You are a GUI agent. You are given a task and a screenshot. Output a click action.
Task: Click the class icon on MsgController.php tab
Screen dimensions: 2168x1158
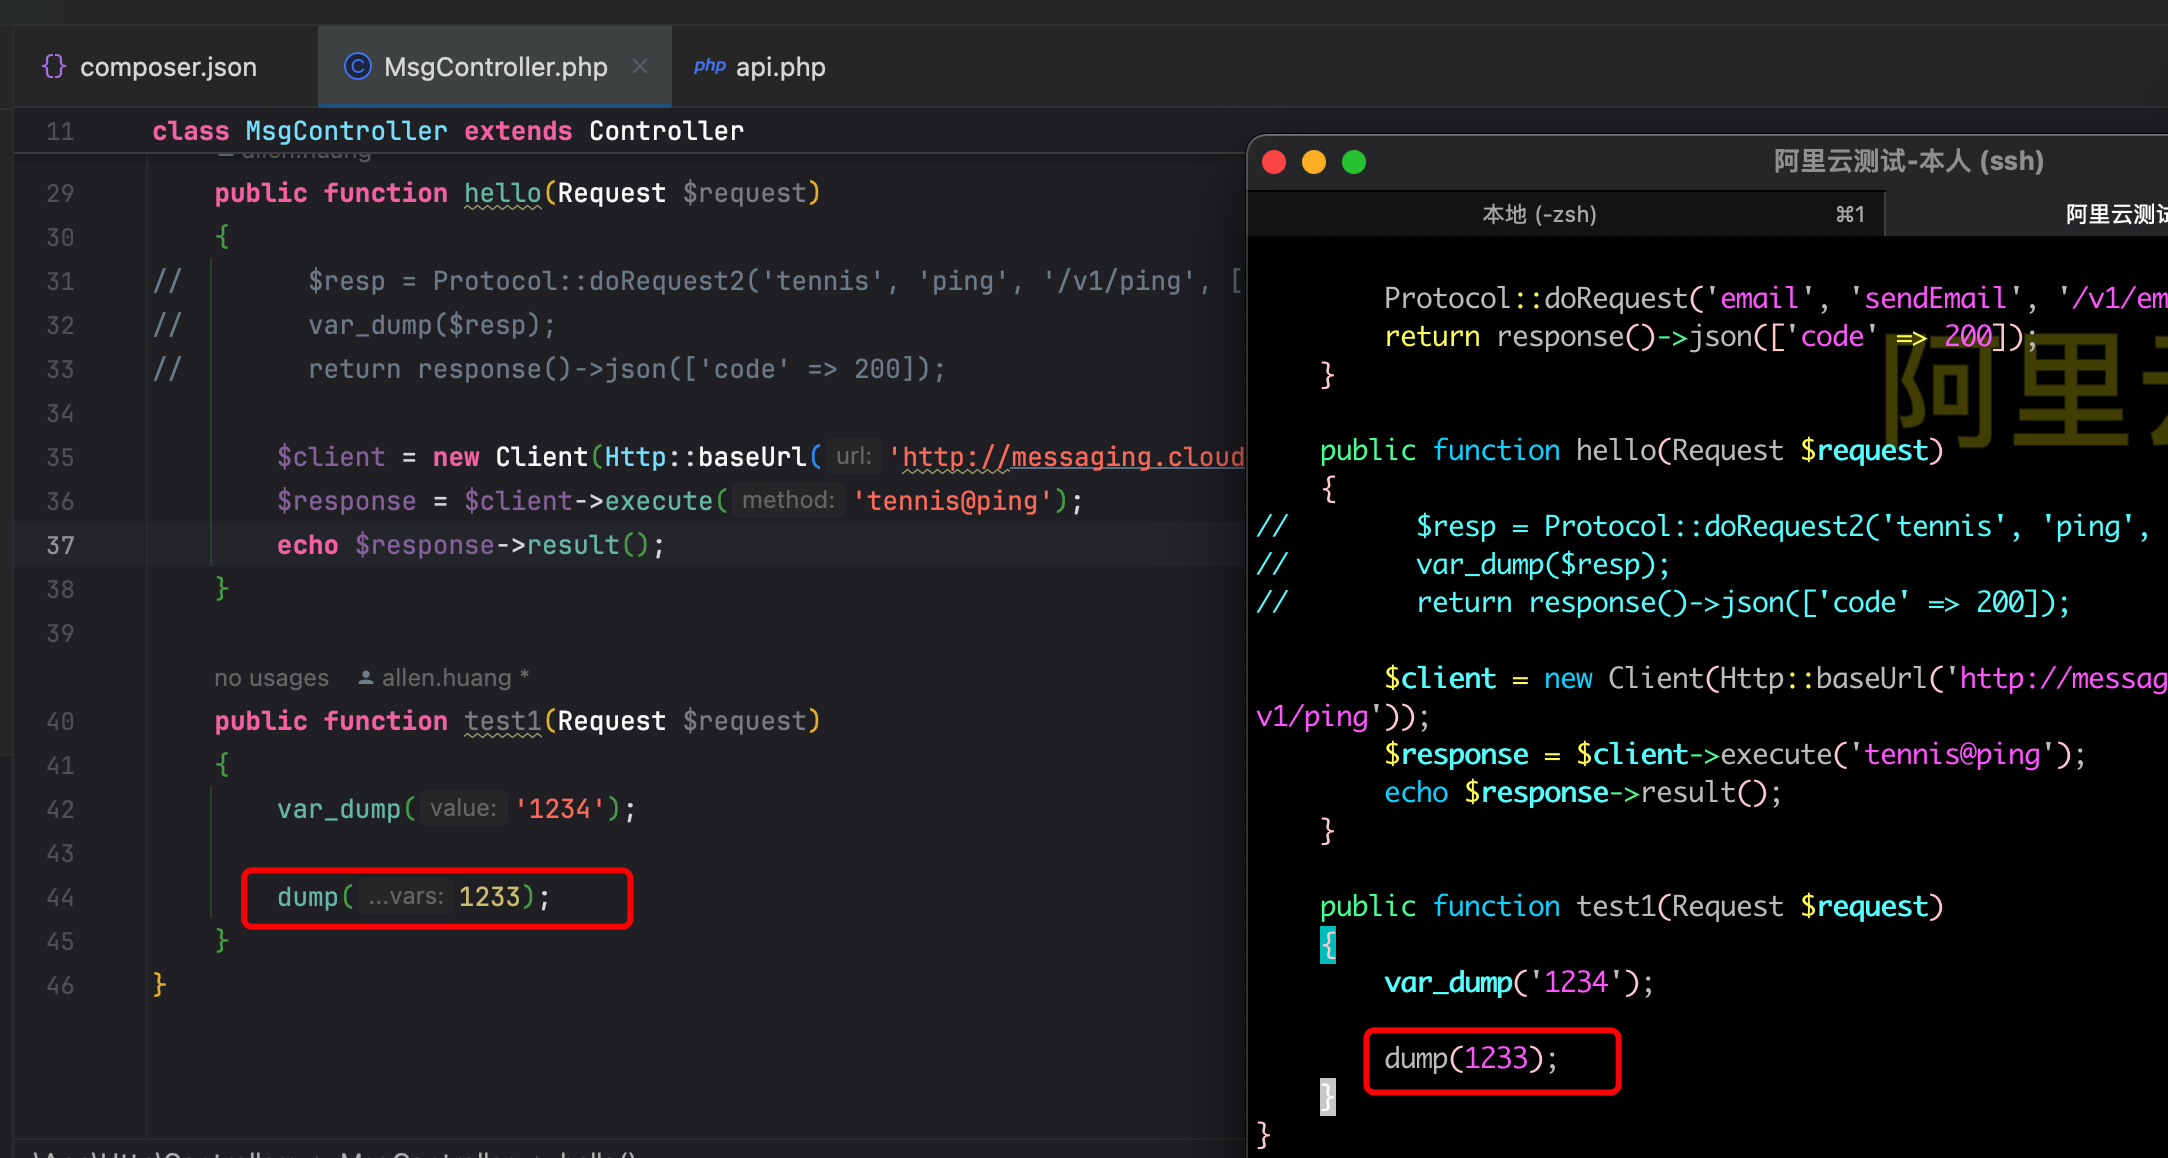click(357, 66)
